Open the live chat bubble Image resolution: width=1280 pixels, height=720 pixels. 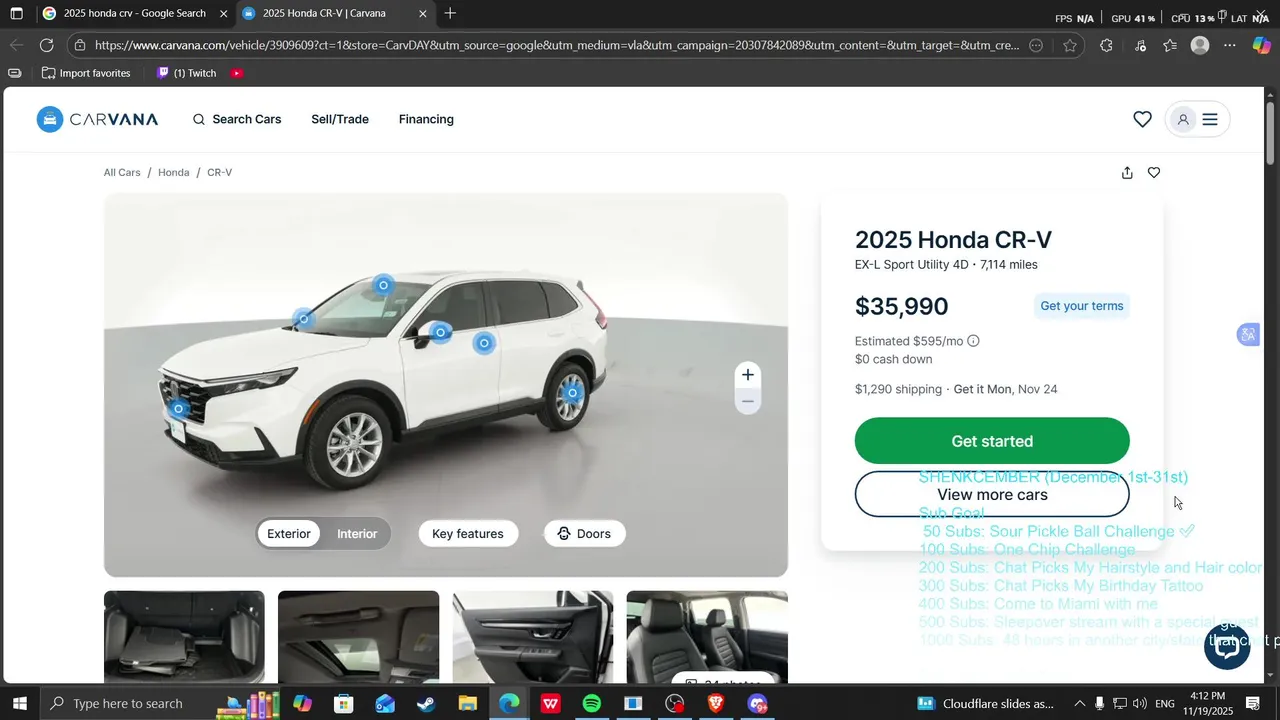point(1227,645)
